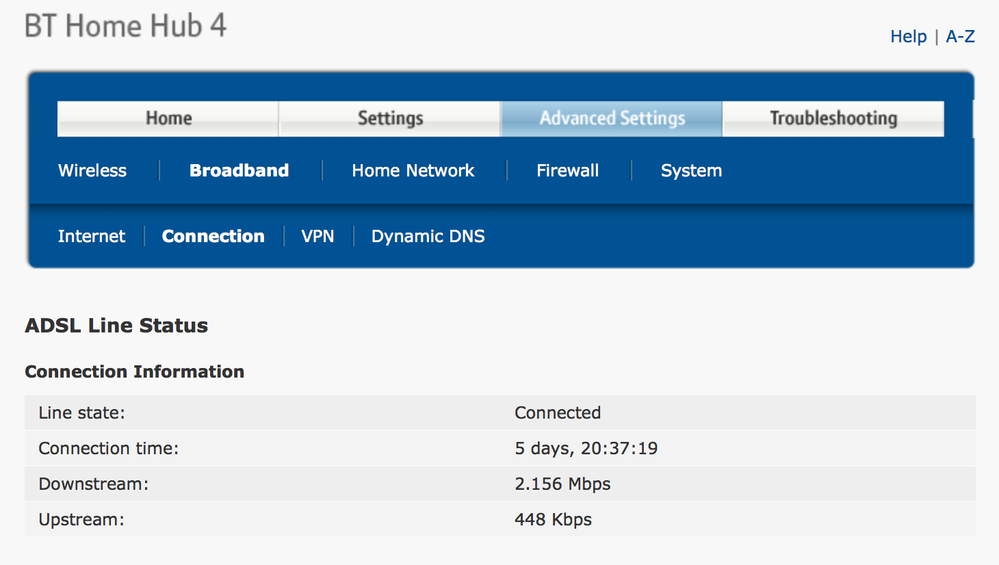Go to the Troubleshooting tab
999x565 pixels.
click(x=833, y=118)
